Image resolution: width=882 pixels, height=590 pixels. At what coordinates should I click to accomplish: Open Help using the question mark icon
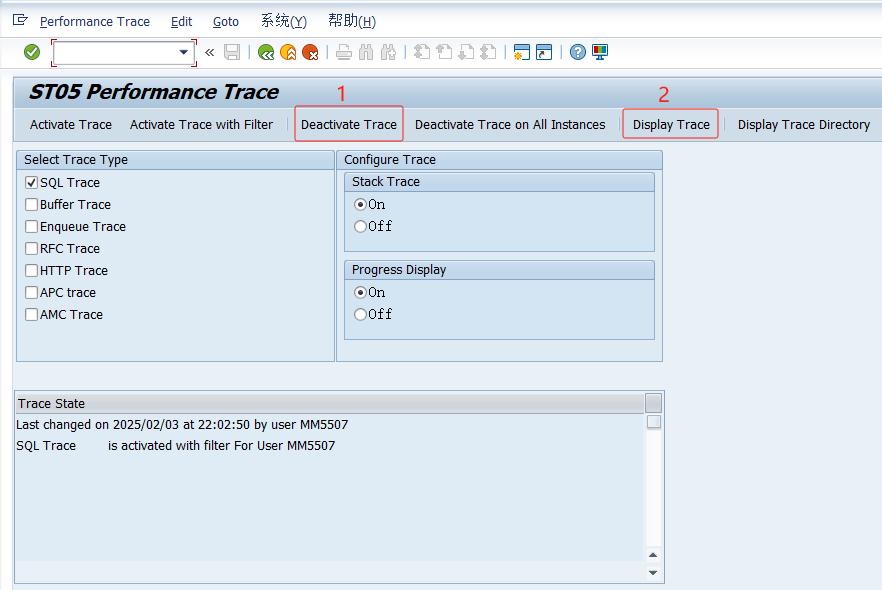coord(577,52)
